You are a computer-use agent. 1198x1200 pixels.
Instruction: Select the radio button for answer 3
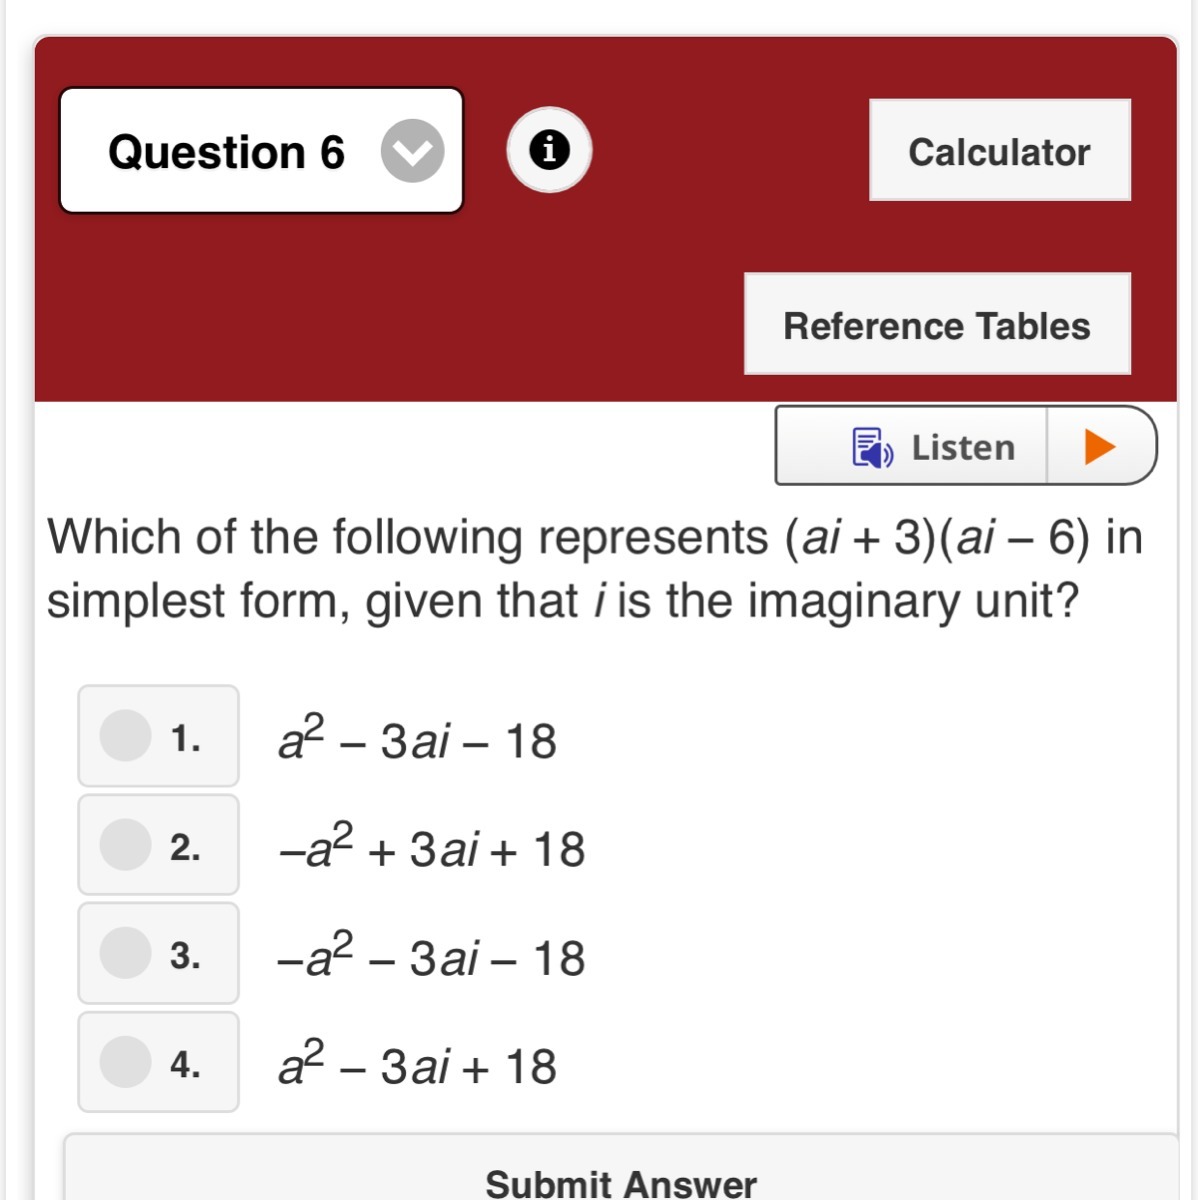(x=126, y=952)
